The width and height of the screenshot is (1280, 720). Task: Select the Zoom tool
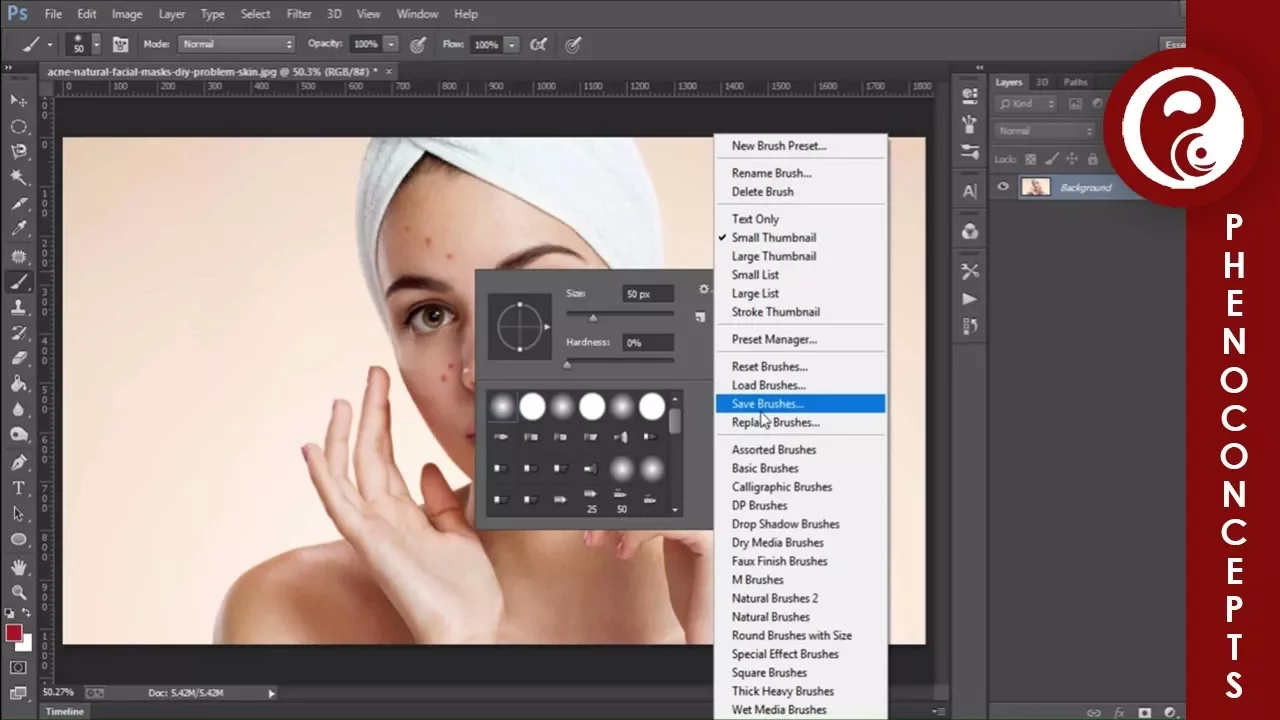click(x=18, y=592)
